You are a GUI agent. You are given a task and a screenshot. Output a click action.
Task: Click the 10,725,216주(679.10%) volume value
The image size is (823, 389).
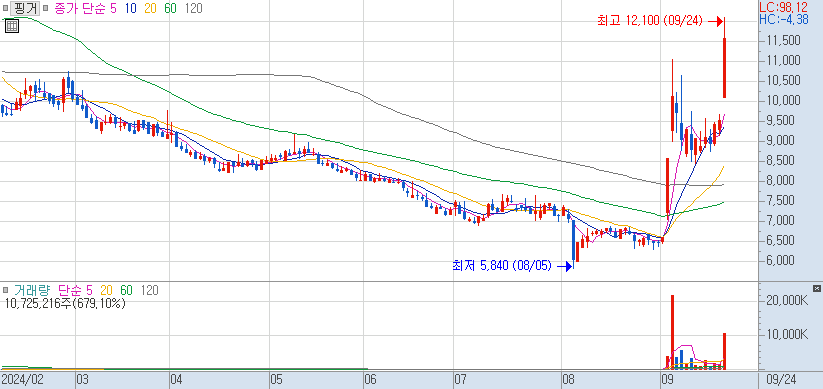pos(65,303)
